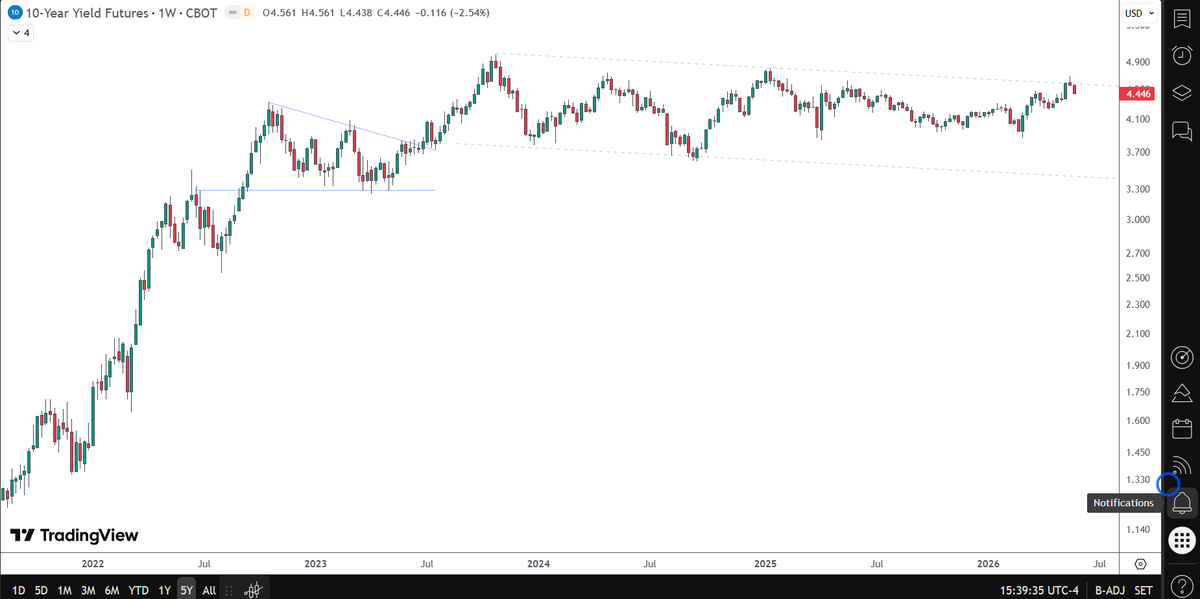The height and width of the screenshot is (599, 1200).
Task: Grab the range toolbar drag handle
Action: (x=229, y=589)
